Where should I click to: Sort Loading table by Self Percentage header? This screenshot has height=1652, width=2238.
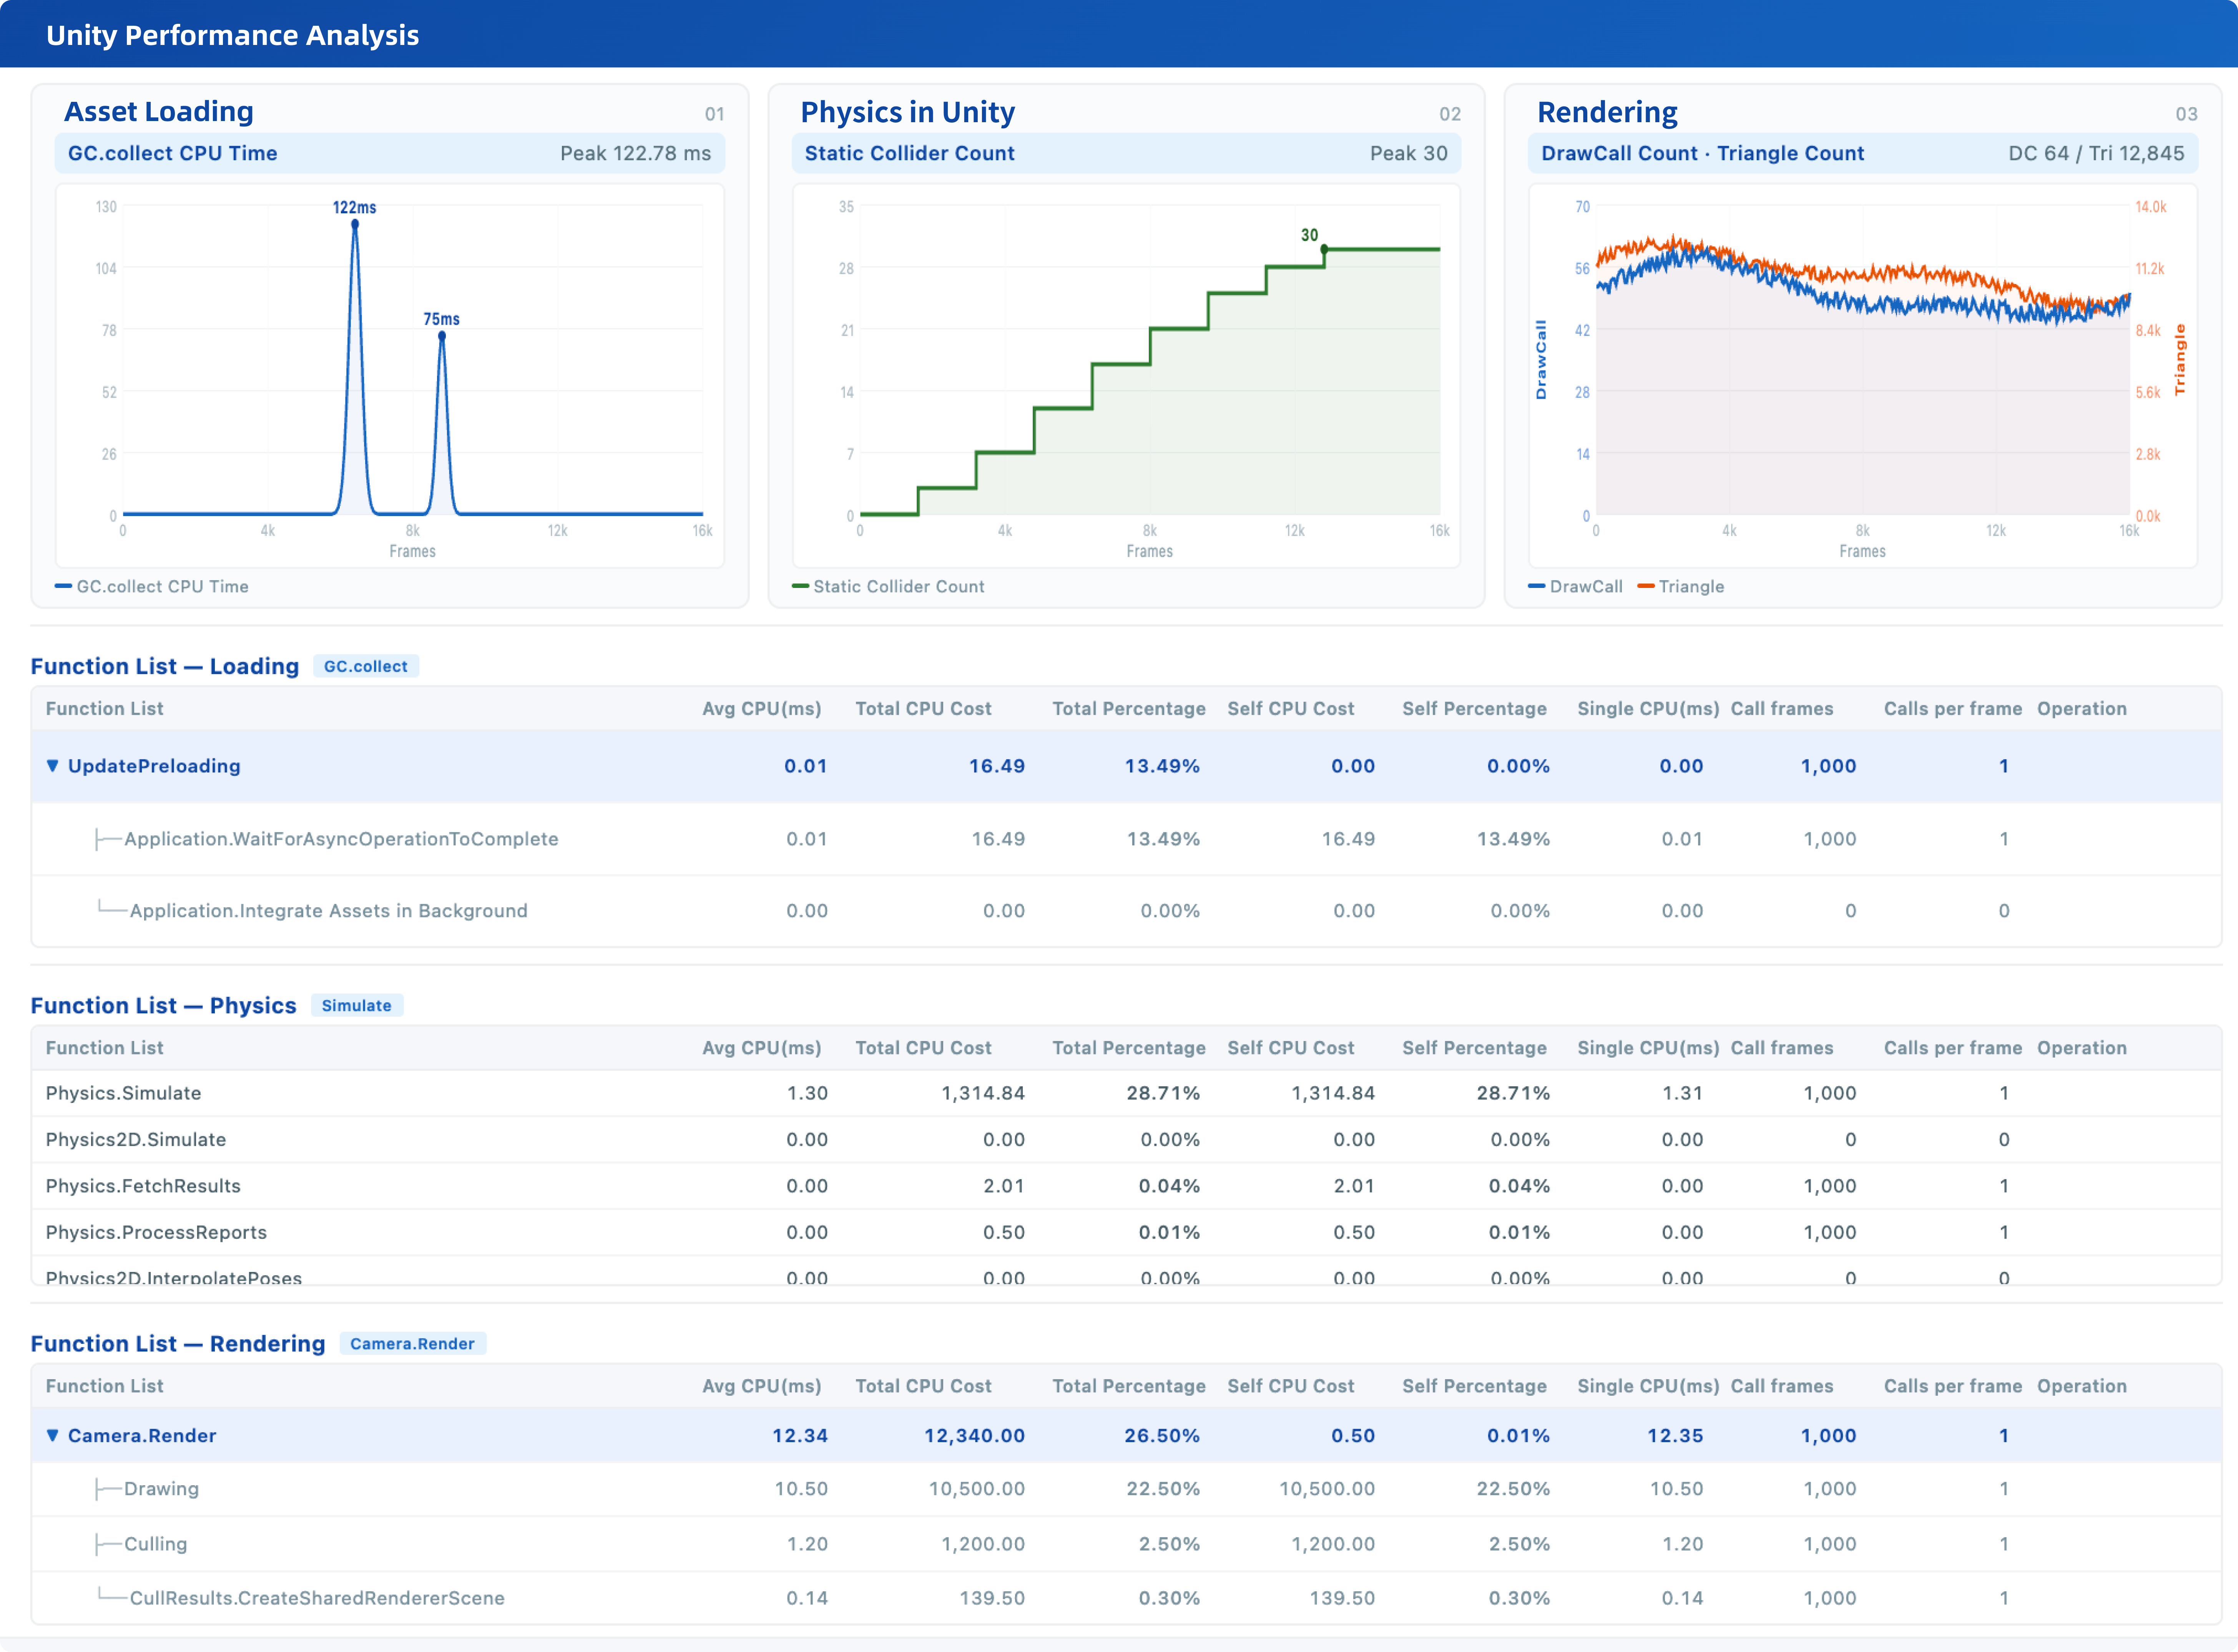(x=1475, y=709)
